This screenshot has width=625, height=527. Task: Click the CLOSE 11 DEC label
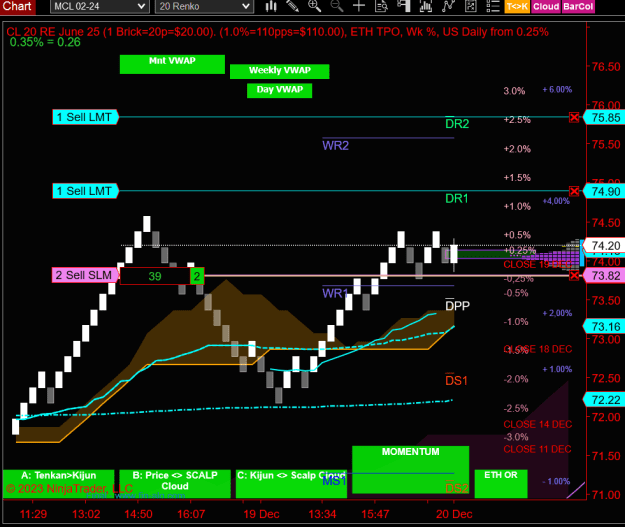click(x=538, y=449)
